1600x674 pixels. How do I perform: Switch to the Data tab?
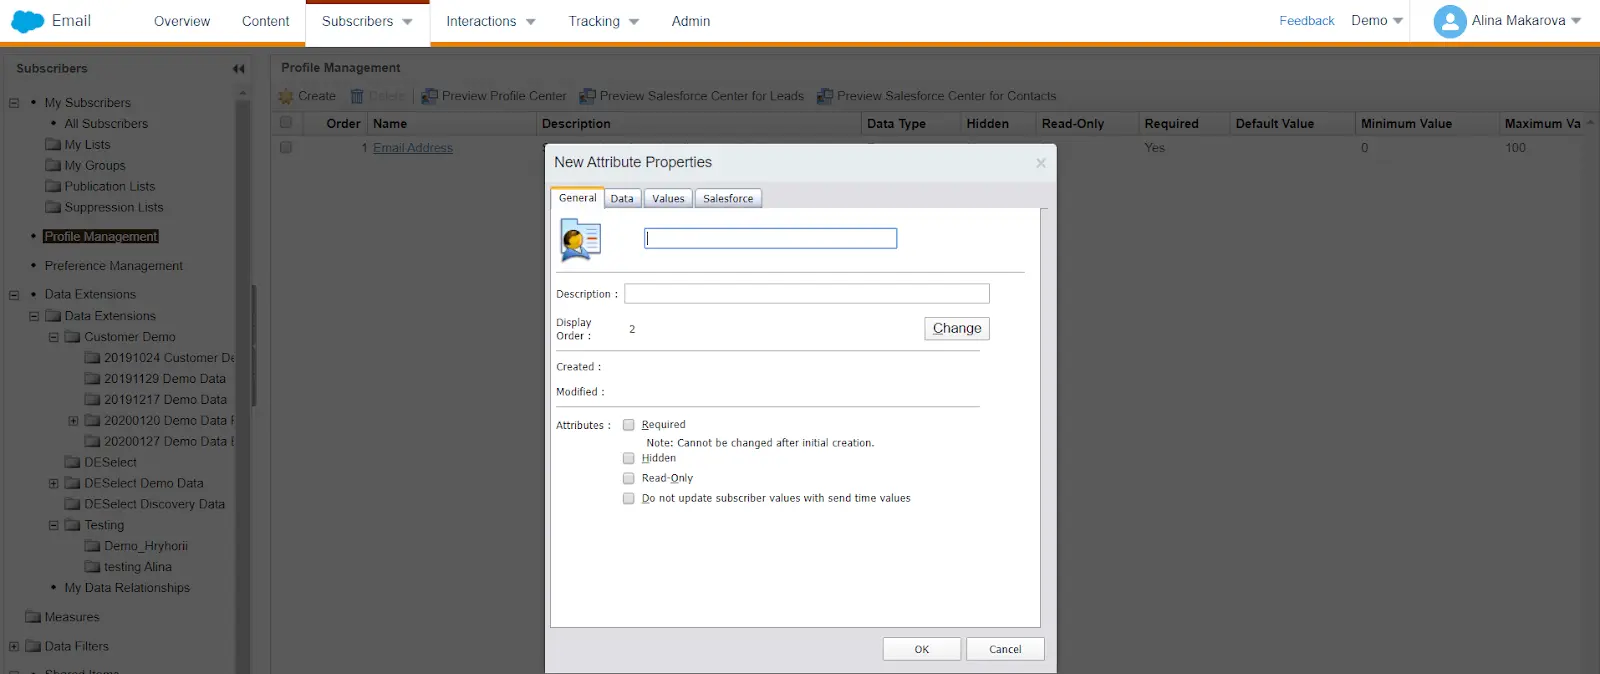pyautogui.click(x=622, y=199)
